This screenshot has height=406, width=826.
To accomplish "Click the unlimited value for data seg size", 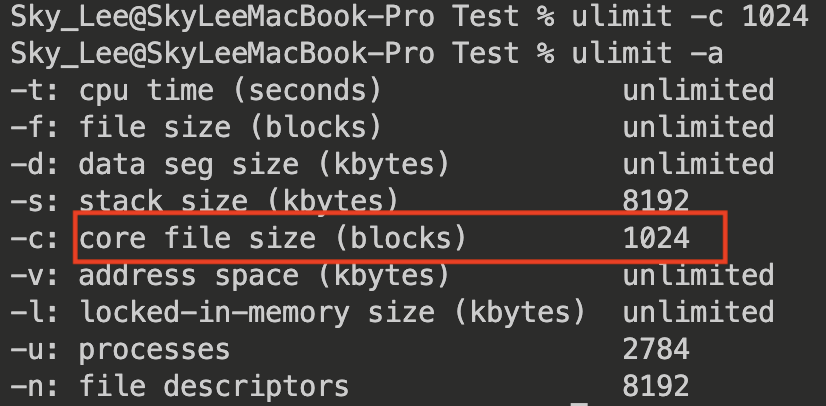I will [x=698, y=163].
